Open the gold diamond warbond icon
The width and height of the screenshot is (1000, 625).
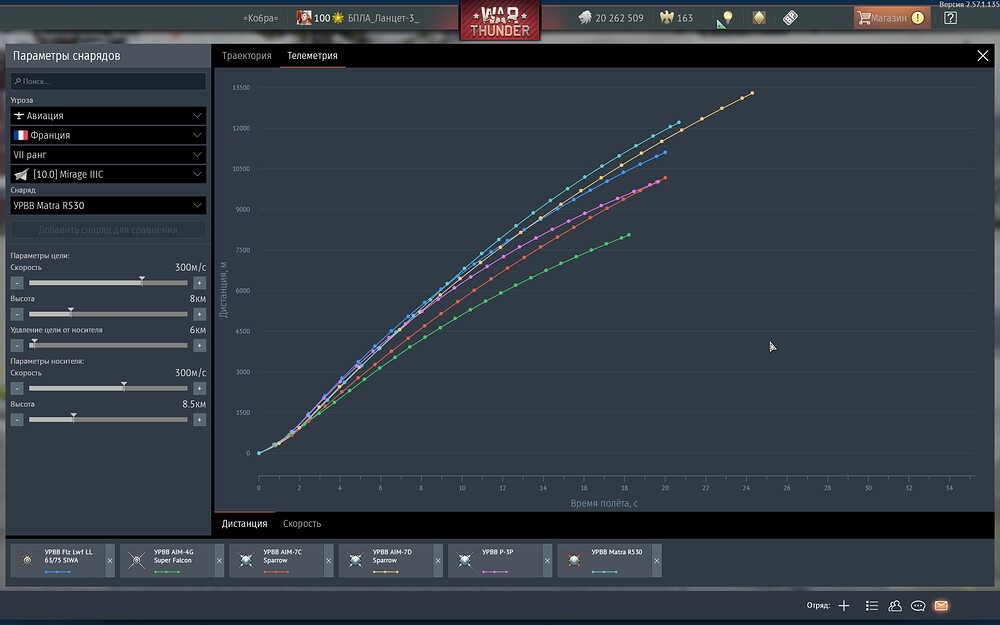[x=759, y=18]
